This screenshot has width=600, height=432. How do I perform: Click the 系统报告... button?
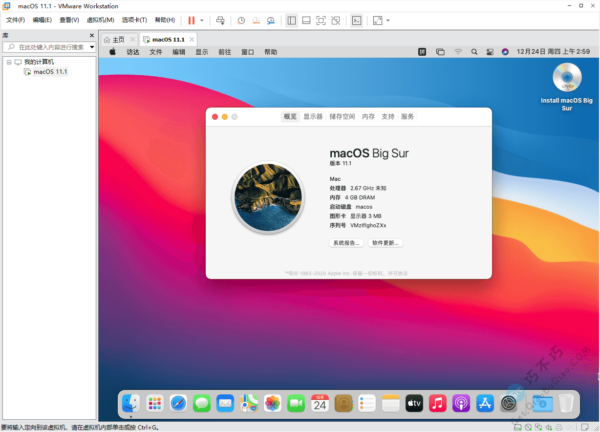[x=346, y=243]
